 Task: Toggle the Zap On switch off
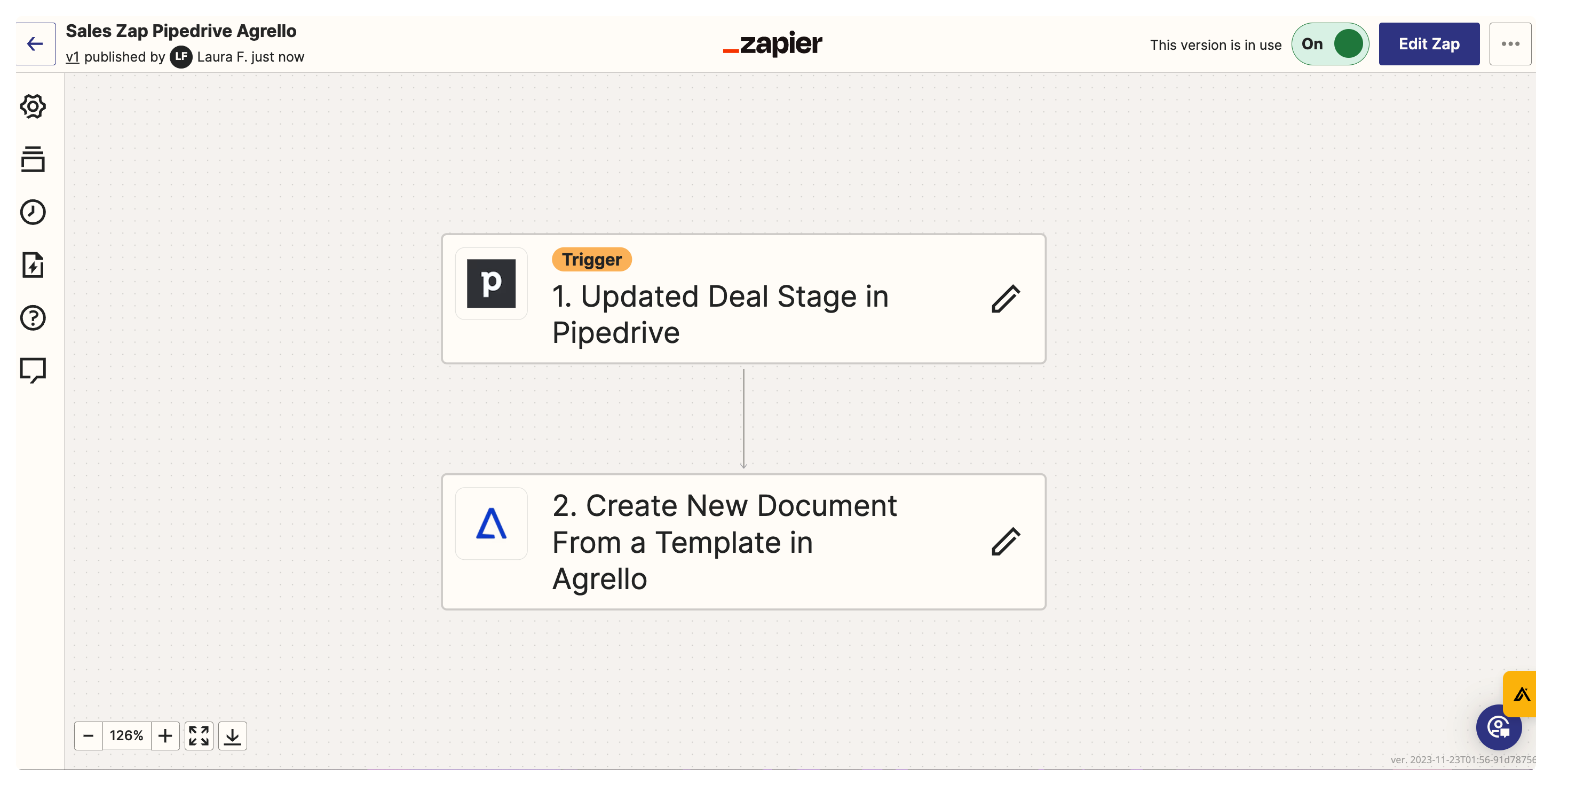(1331, 44)
